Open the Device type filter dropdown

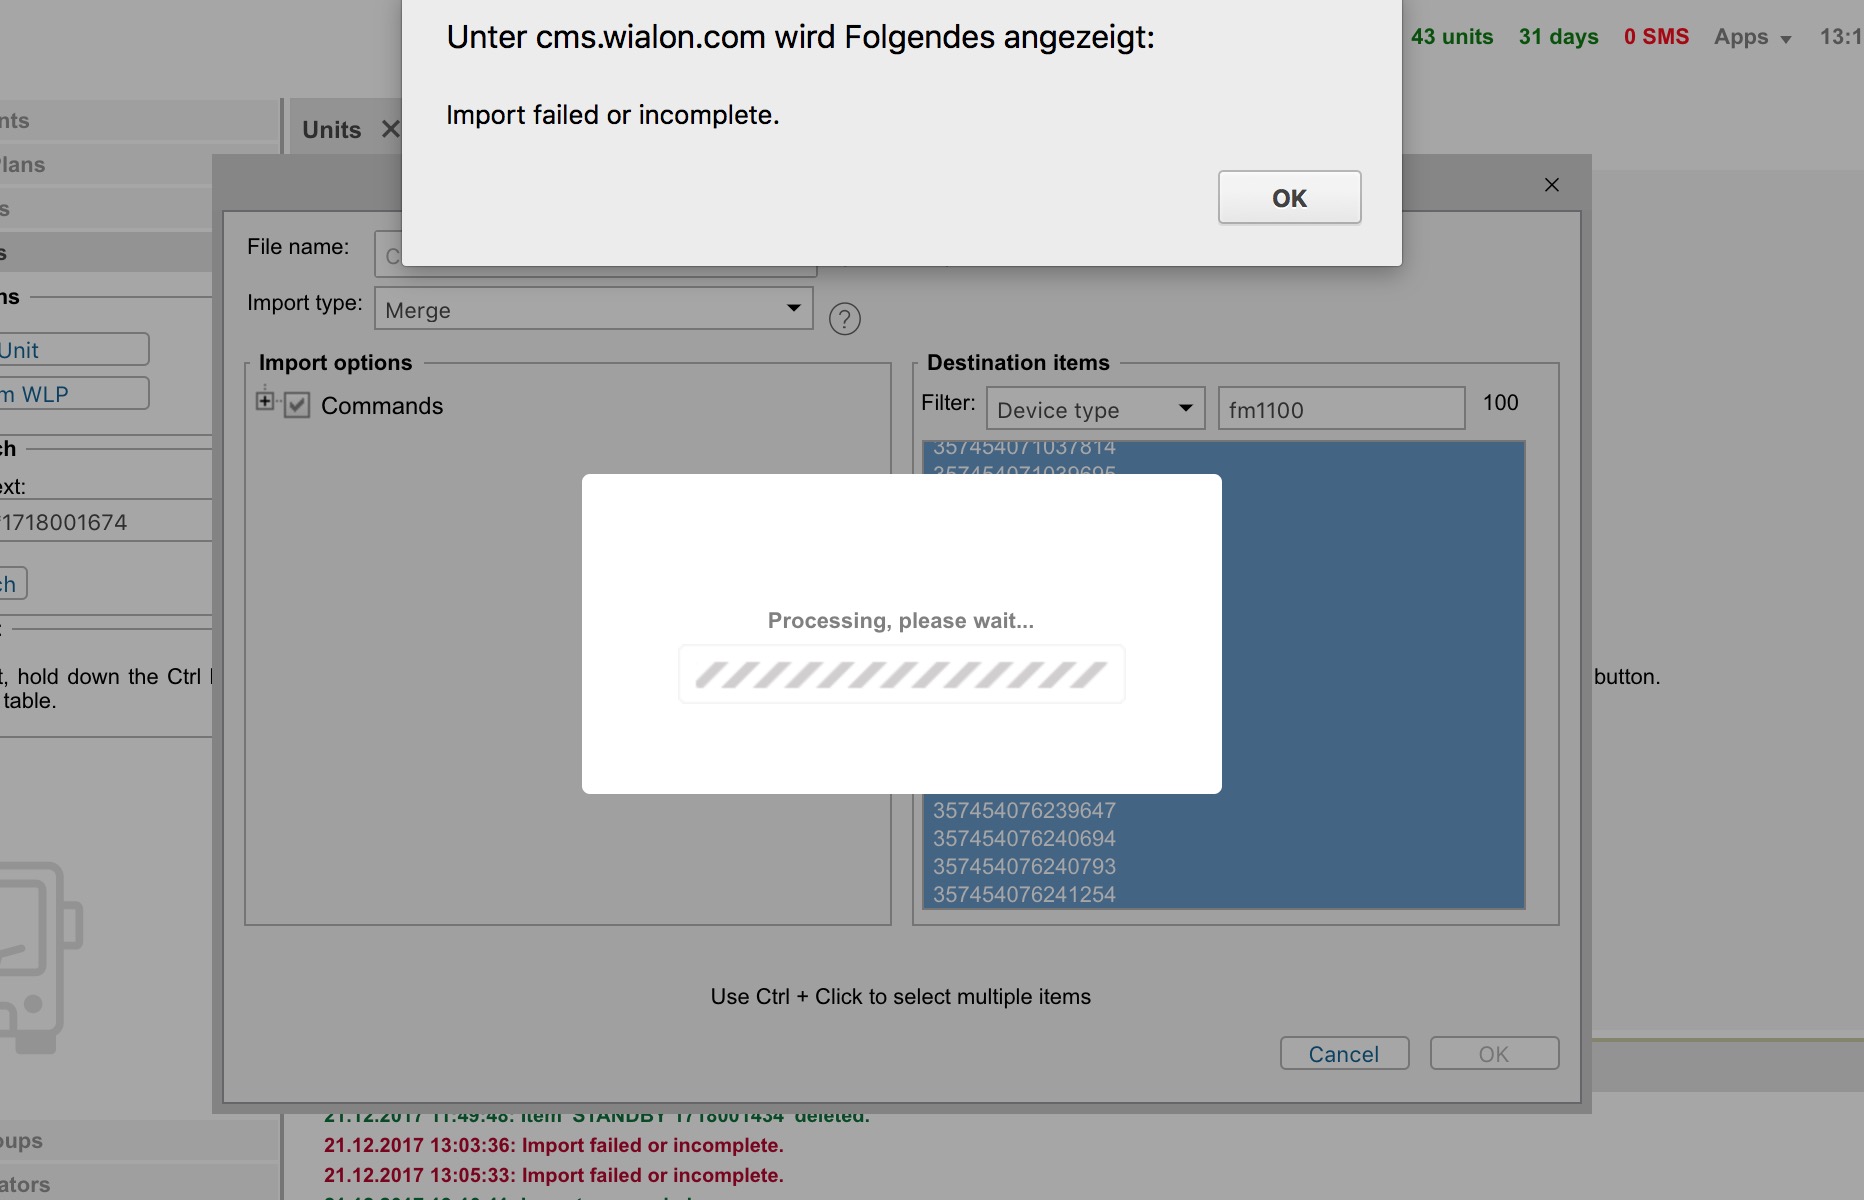(x=1095, y=409)
